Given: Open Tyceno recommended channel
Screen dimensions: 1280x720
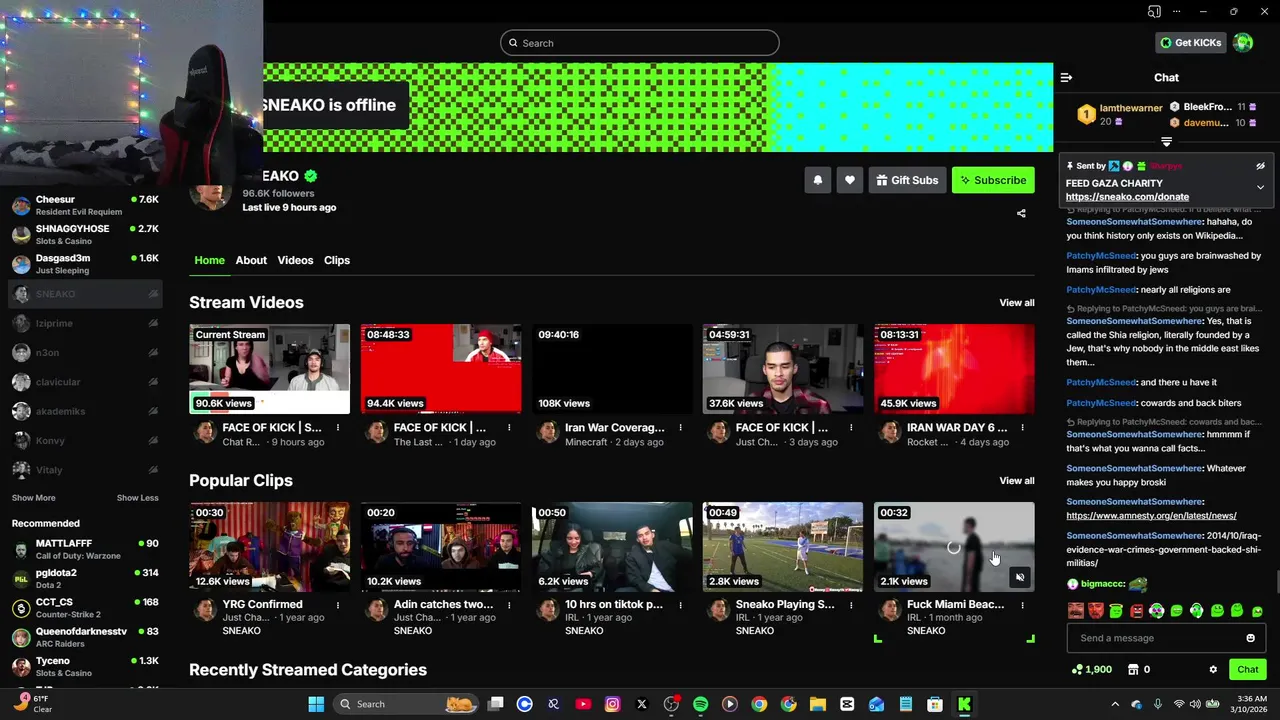Looking at the screenshot, I should click(x=85, y=666).
